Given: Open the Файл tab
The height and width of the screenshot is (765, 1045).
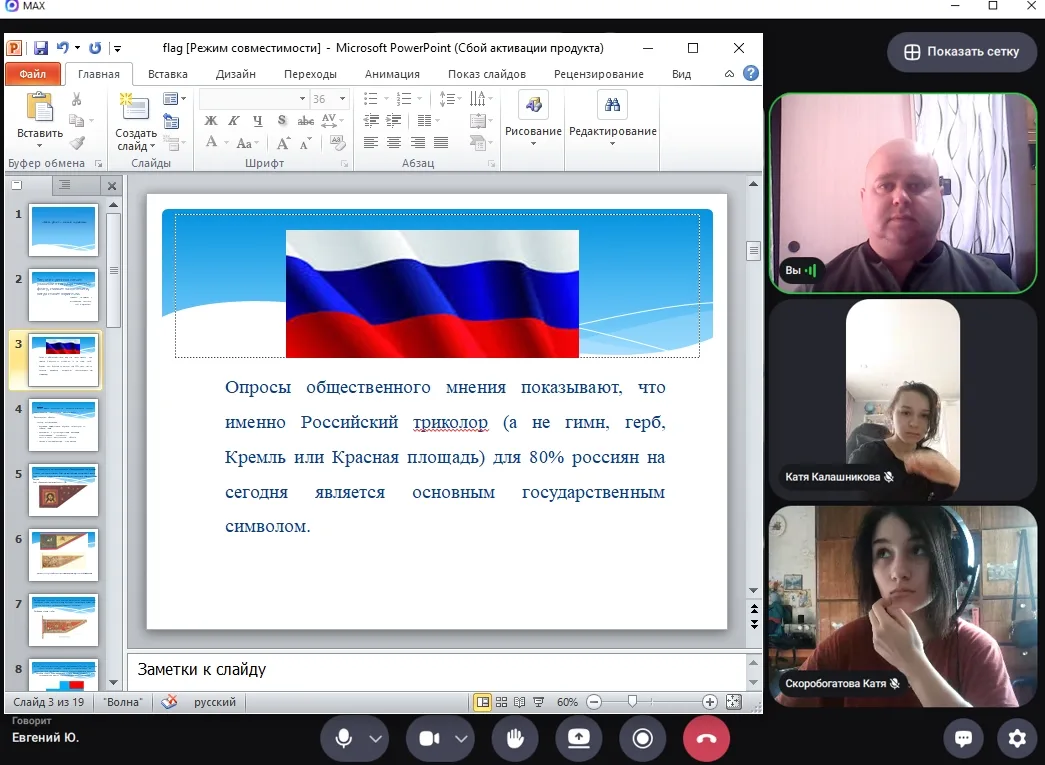Looking at the screenshot, I should point(33,73).
